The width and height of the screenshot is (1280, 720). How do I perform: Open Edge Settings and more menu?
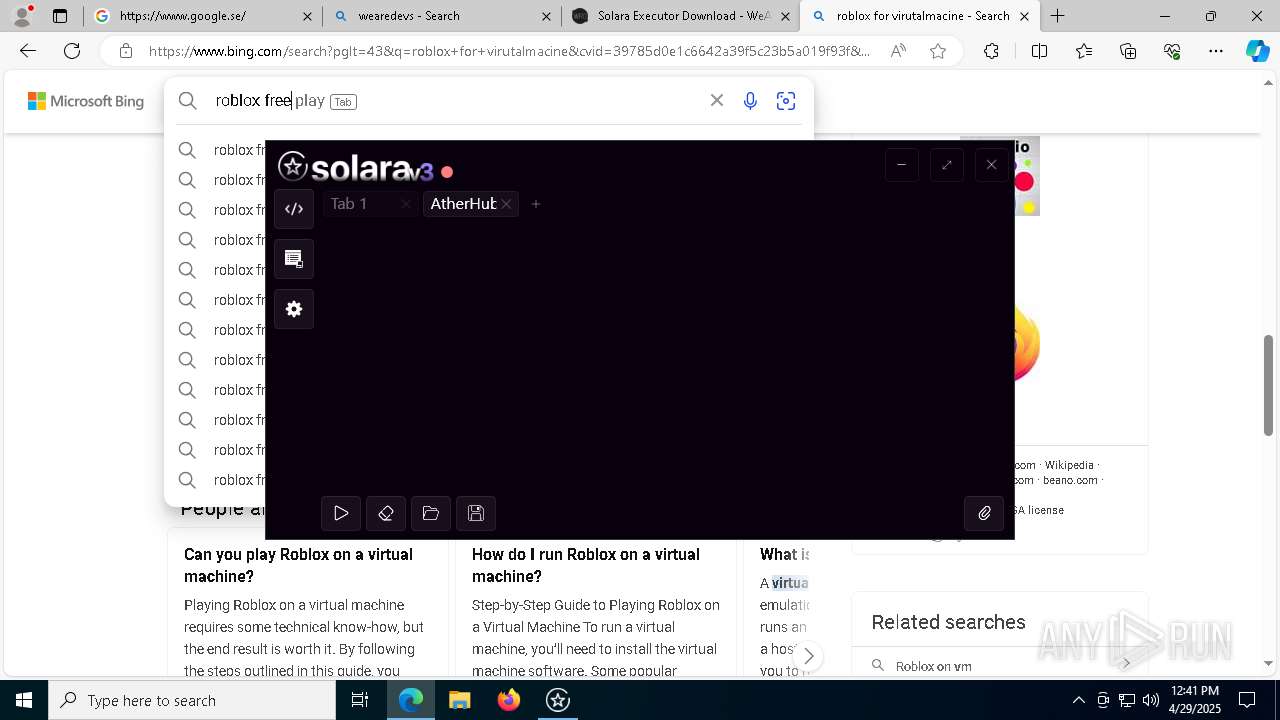(1216, 51)
